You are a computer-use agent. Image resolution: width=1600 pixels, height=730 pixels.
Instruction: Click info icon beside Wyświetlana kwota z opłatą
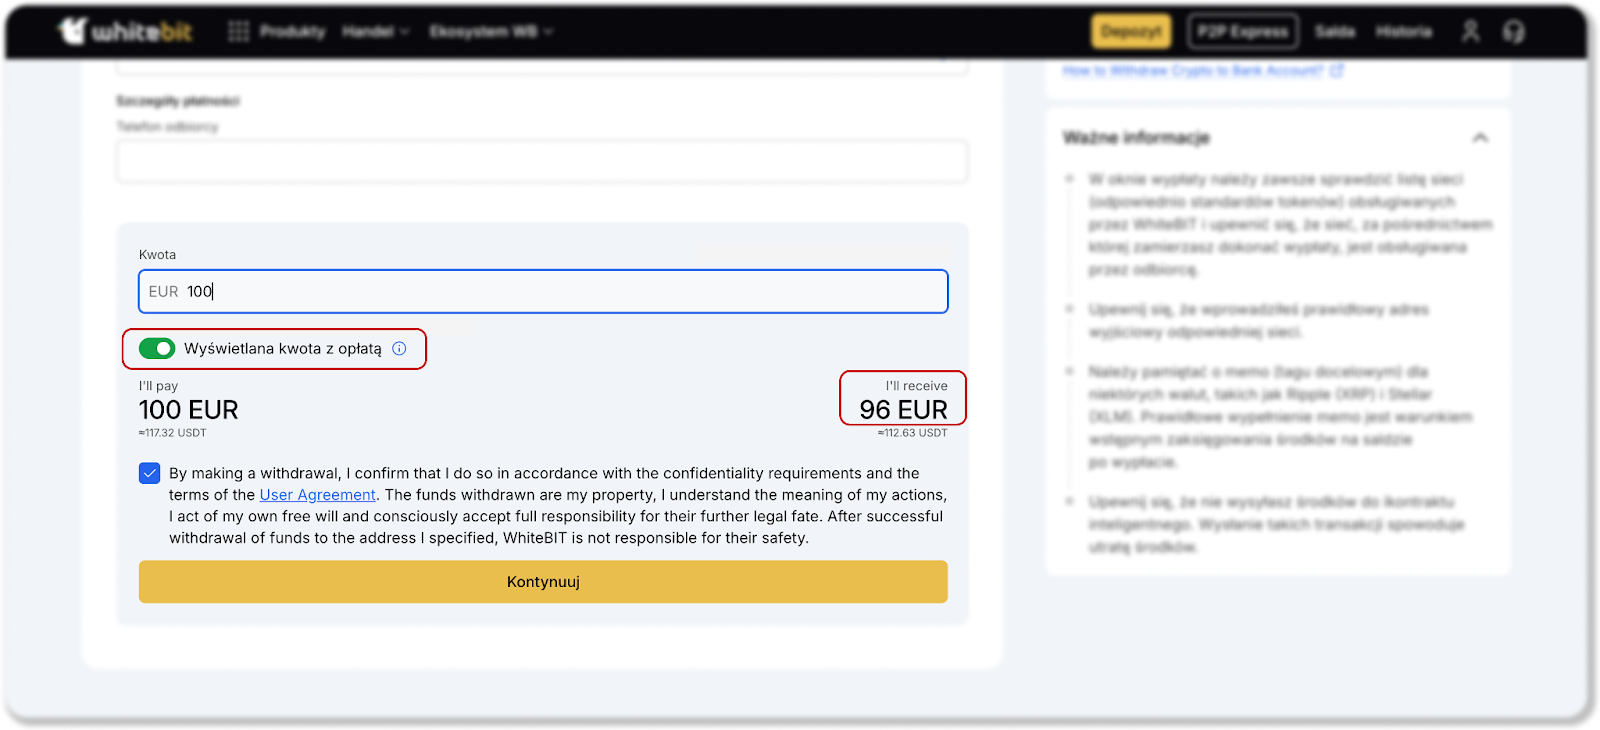(x=399, y=349)
